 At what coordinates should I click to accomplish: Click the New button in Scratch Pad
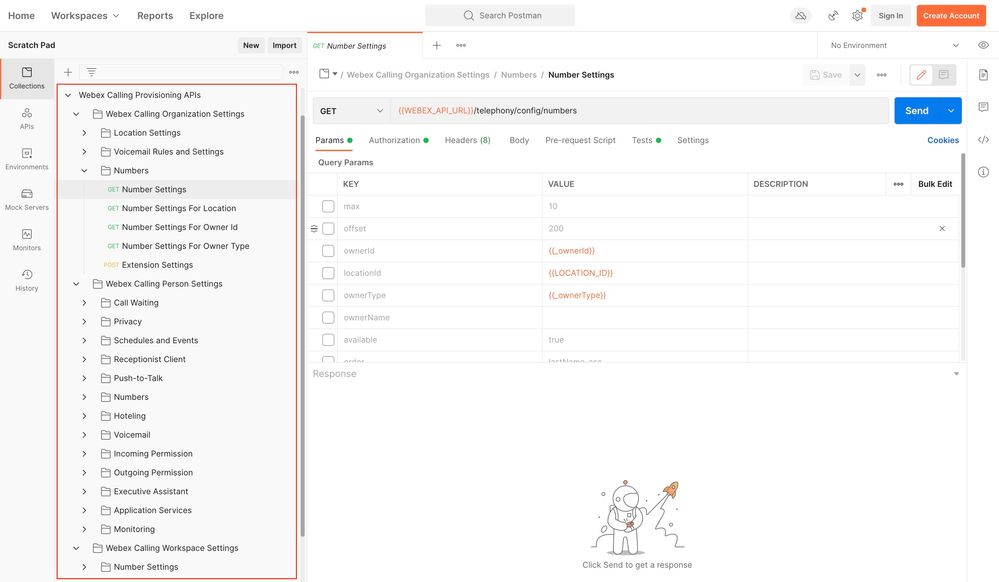[251, 45]
